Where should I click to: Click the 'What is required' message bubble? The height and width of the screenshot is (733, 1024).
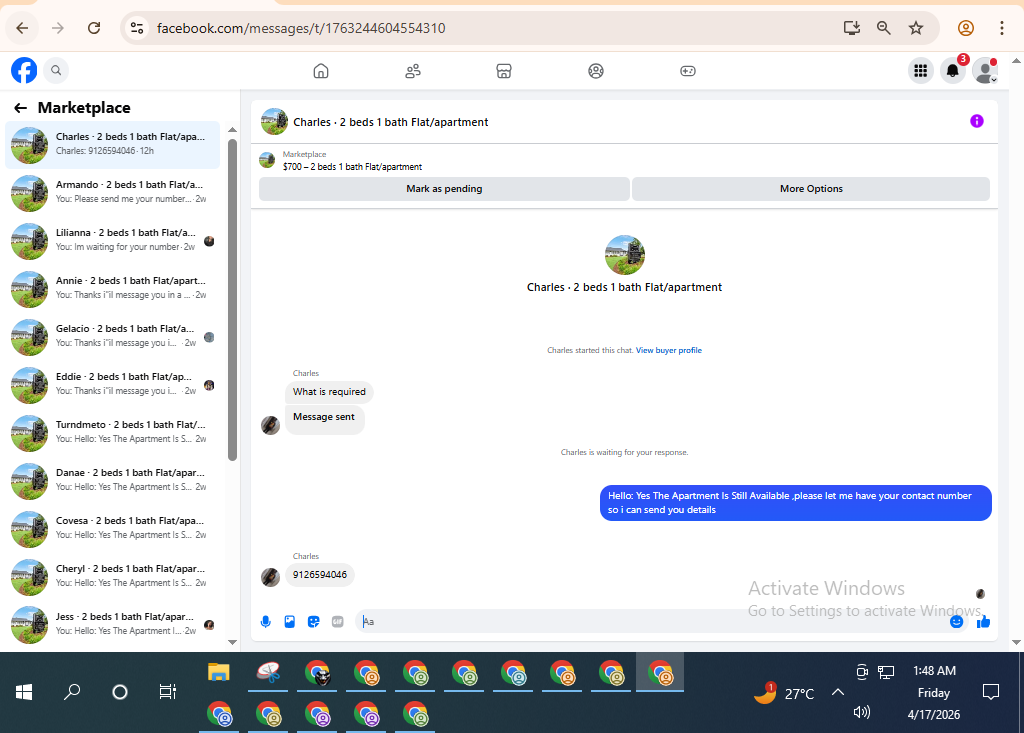tap(329, 392)
